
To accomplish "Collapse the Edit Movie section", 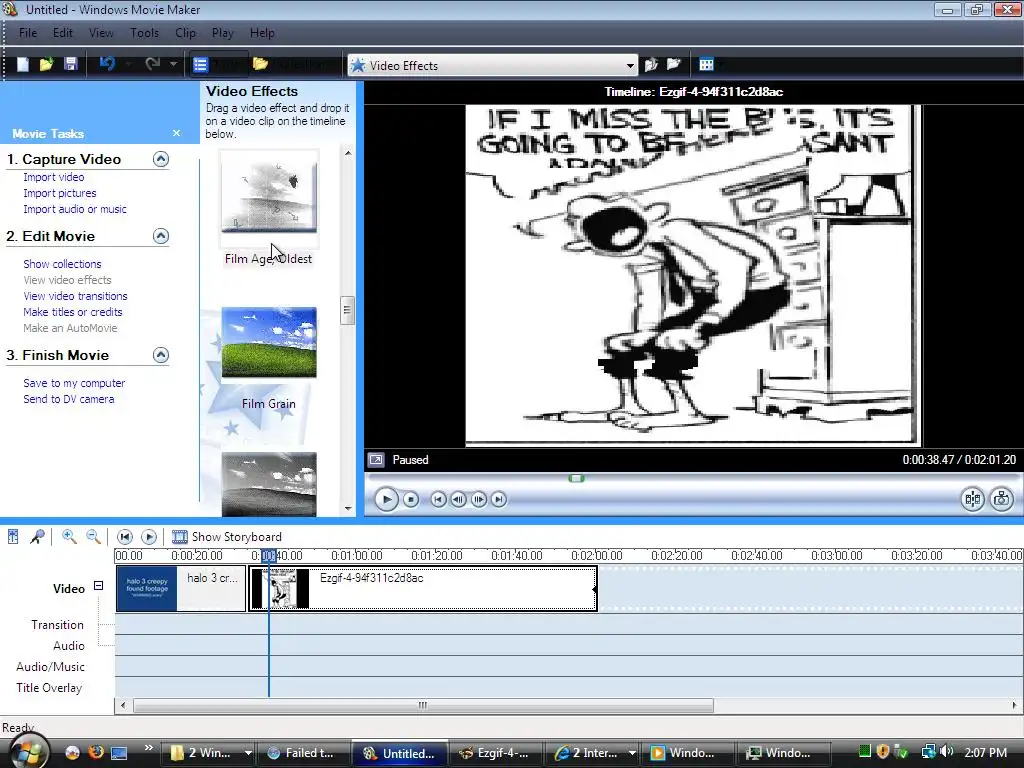I will coord(161,236).
